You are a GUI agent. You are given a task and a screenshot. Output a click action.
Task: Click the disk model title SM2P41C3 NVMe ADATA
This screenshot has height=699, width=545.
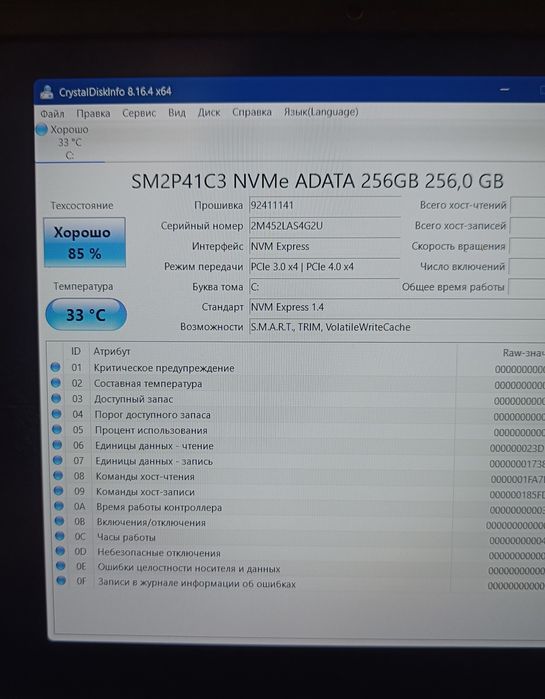pyautogui.click(x=317, y=181)
